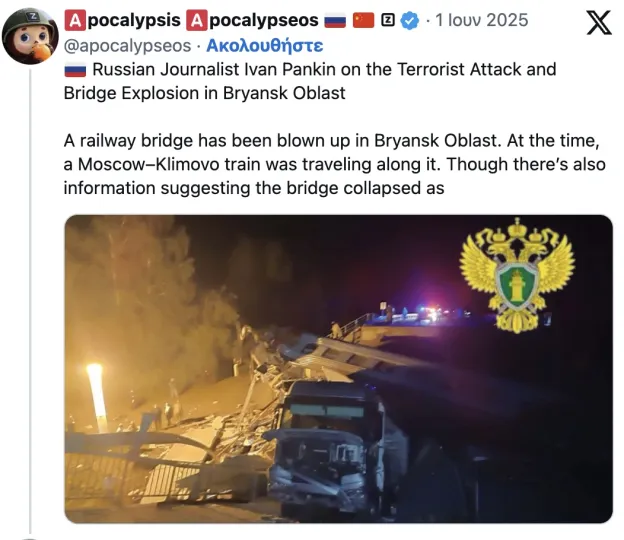This screenshot has height=540, width=624.
Task: Click the golden double-headed eagle emblem
Action: click(517, 275)
